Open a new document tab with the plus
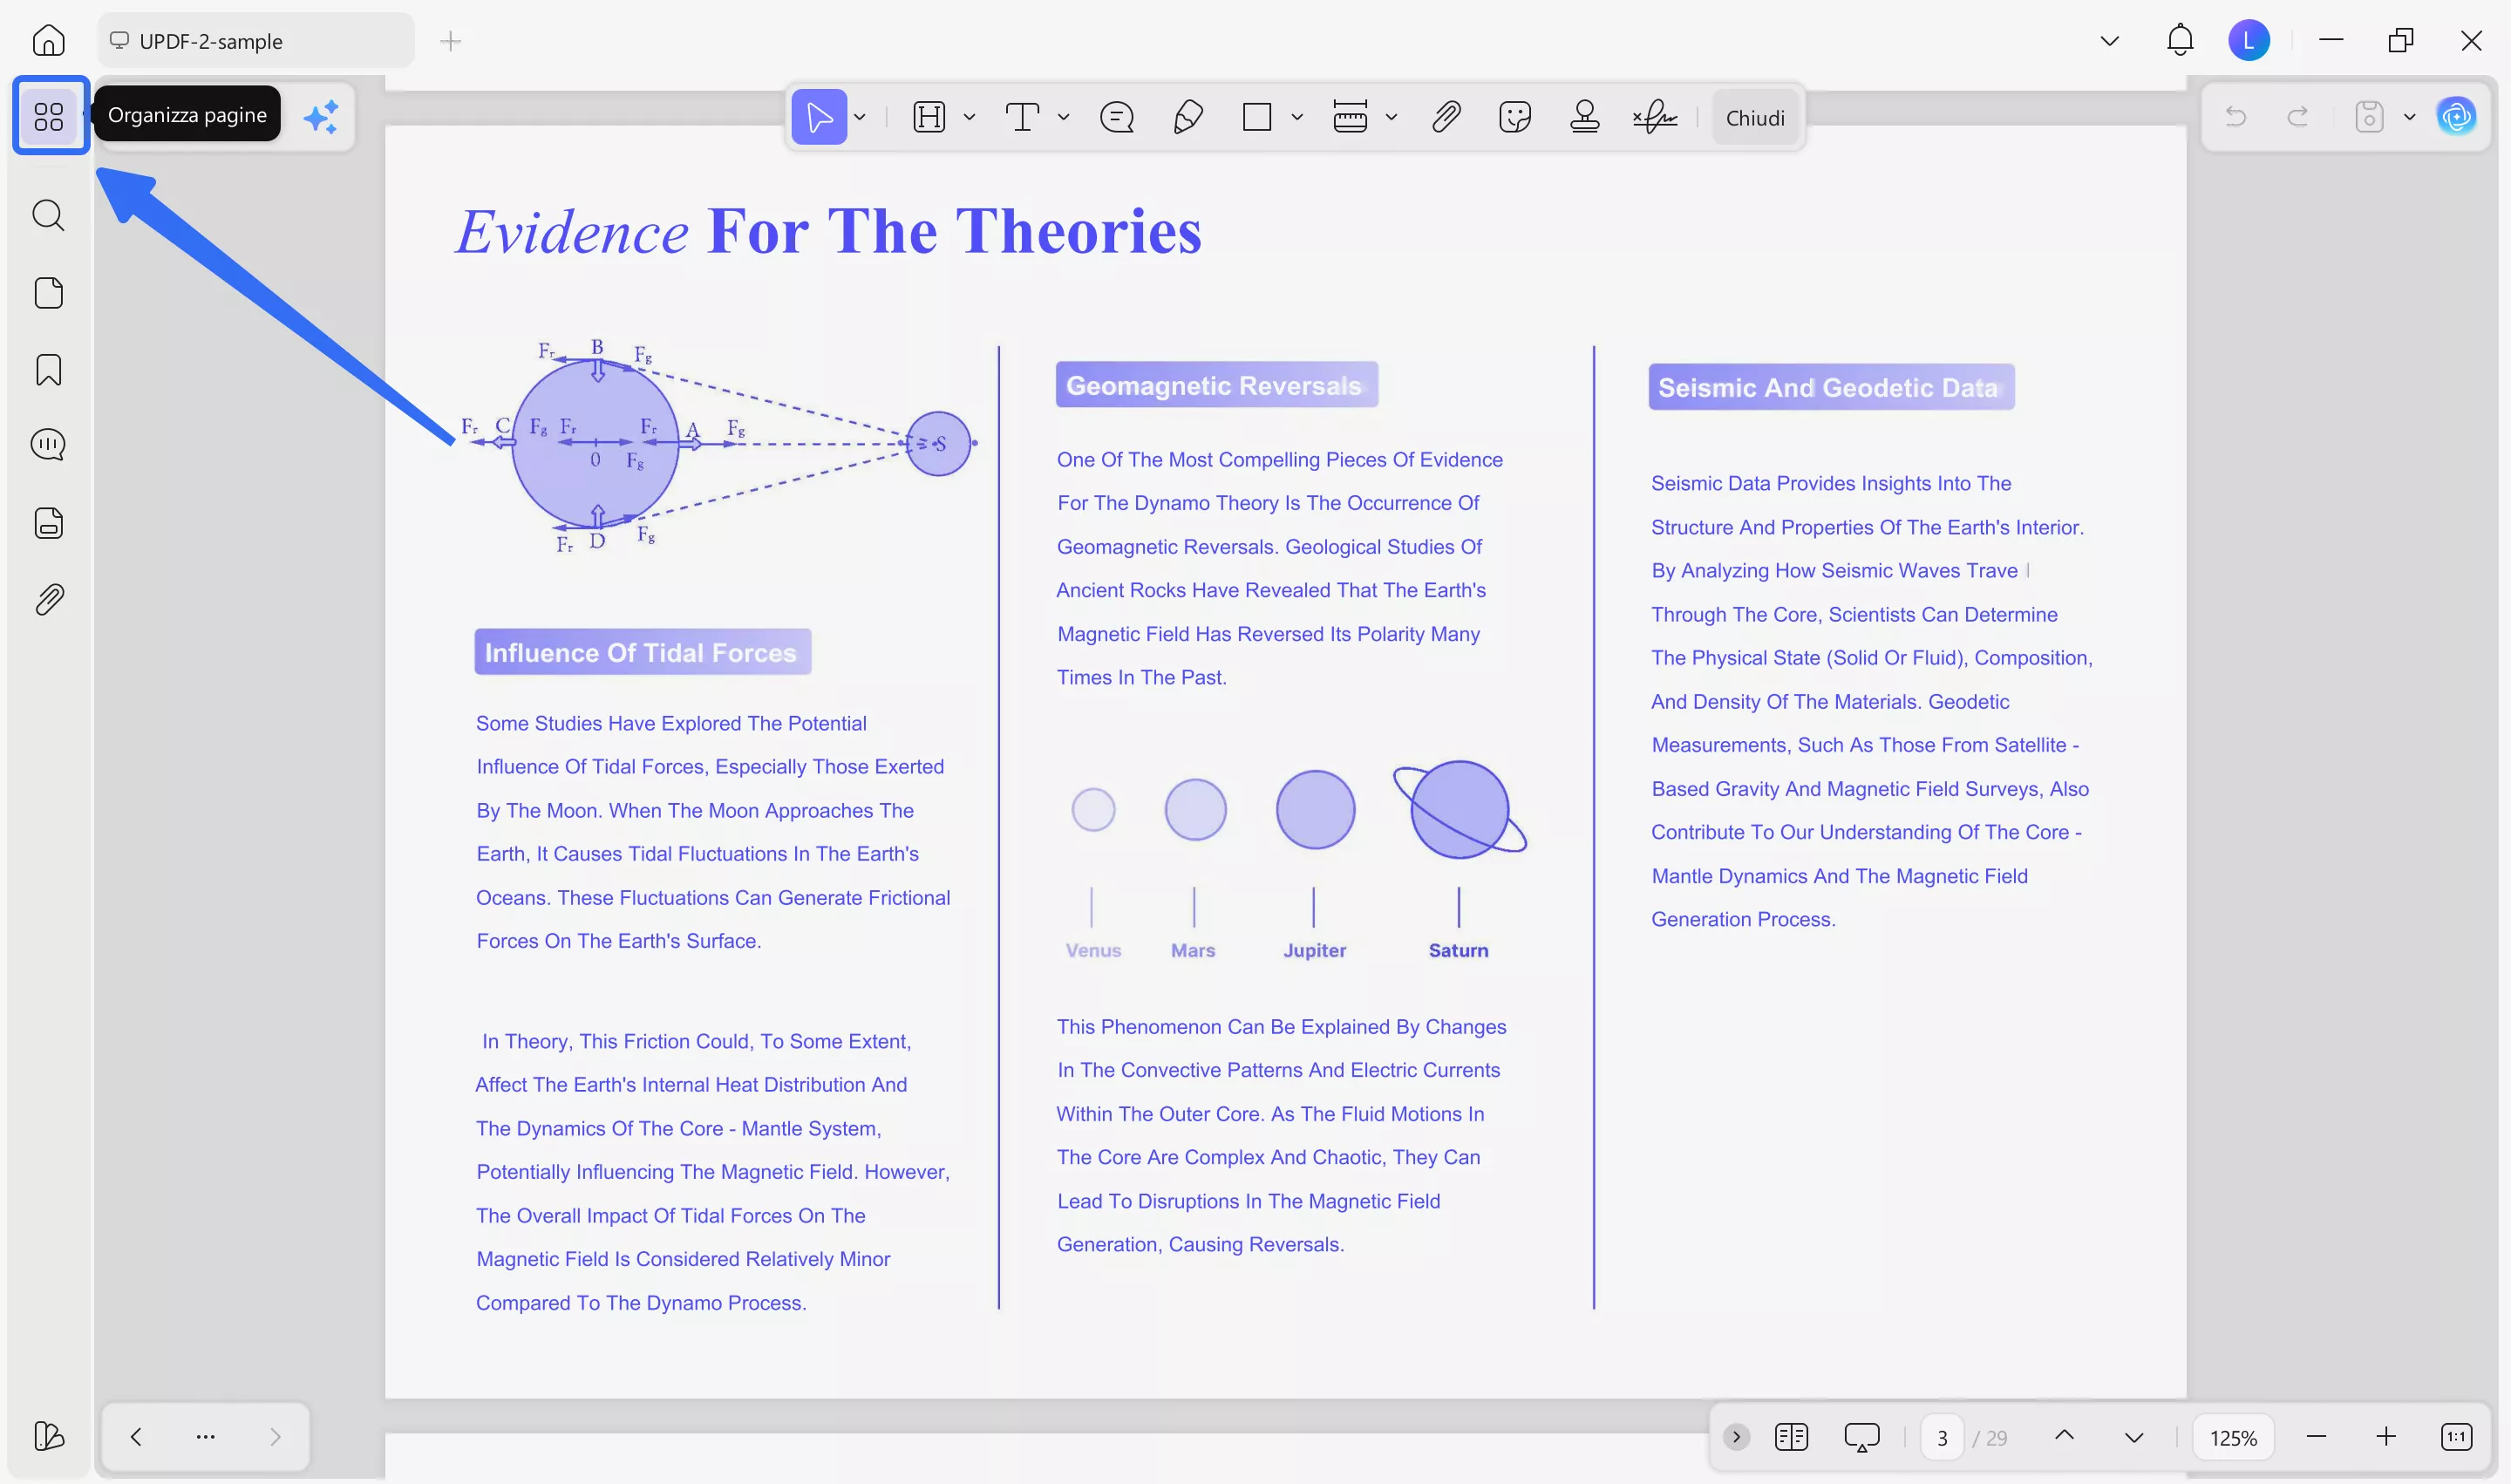 (x=450, y=41)
